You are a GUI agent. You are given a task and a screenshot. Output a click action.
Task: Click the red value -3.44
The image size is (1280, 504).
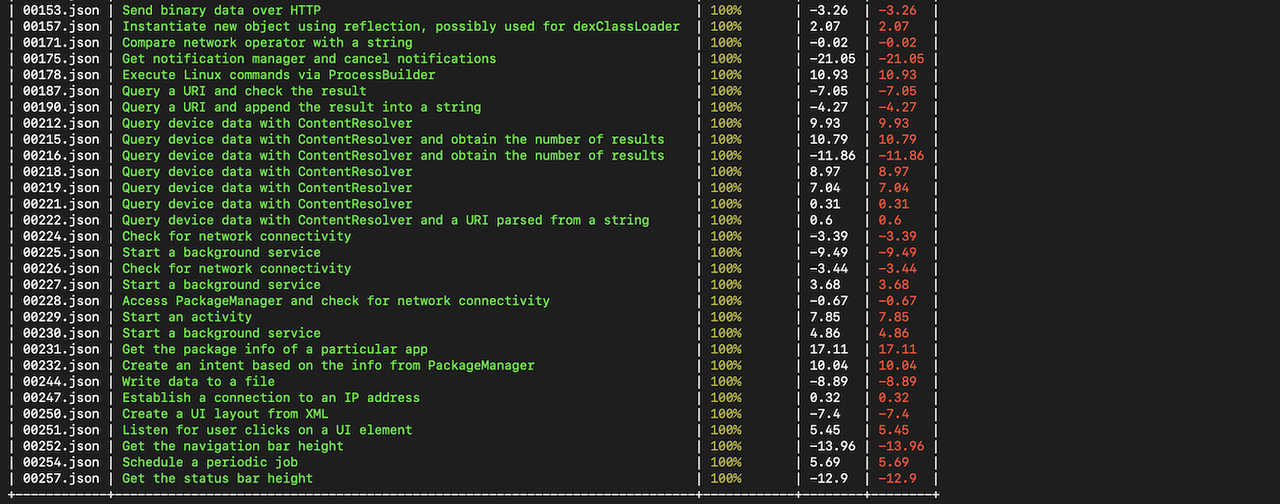click(x=897, y=268)
